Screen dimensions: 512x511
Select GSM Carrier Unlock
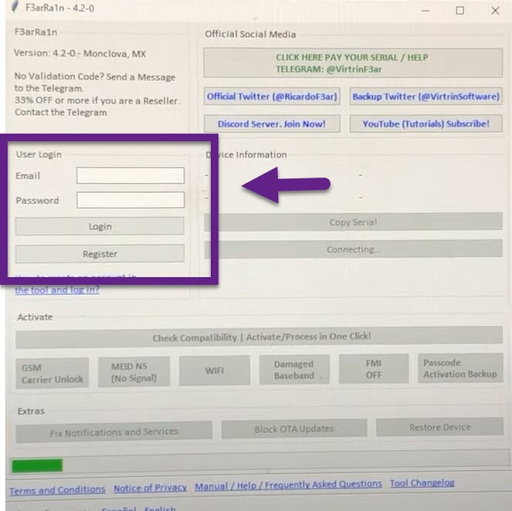(52, 373)
